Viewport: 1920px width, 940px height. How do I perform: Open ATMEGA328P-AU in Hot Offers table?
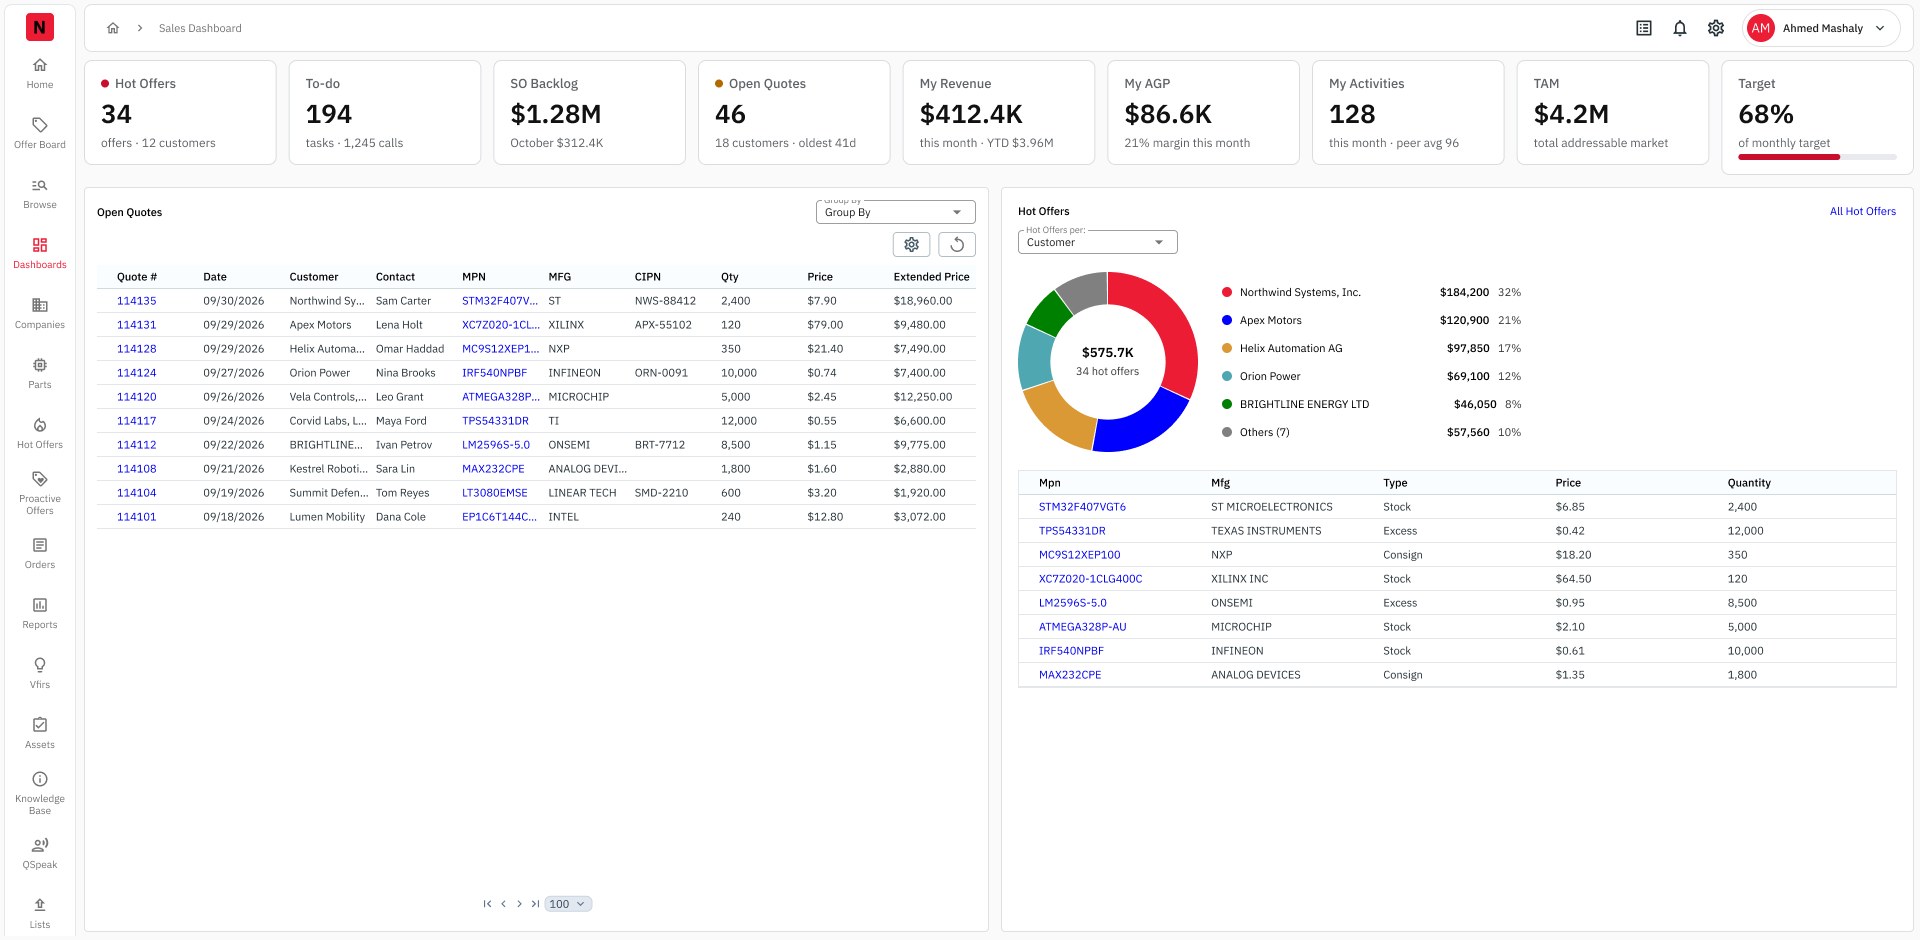(x=1082, y=627)
